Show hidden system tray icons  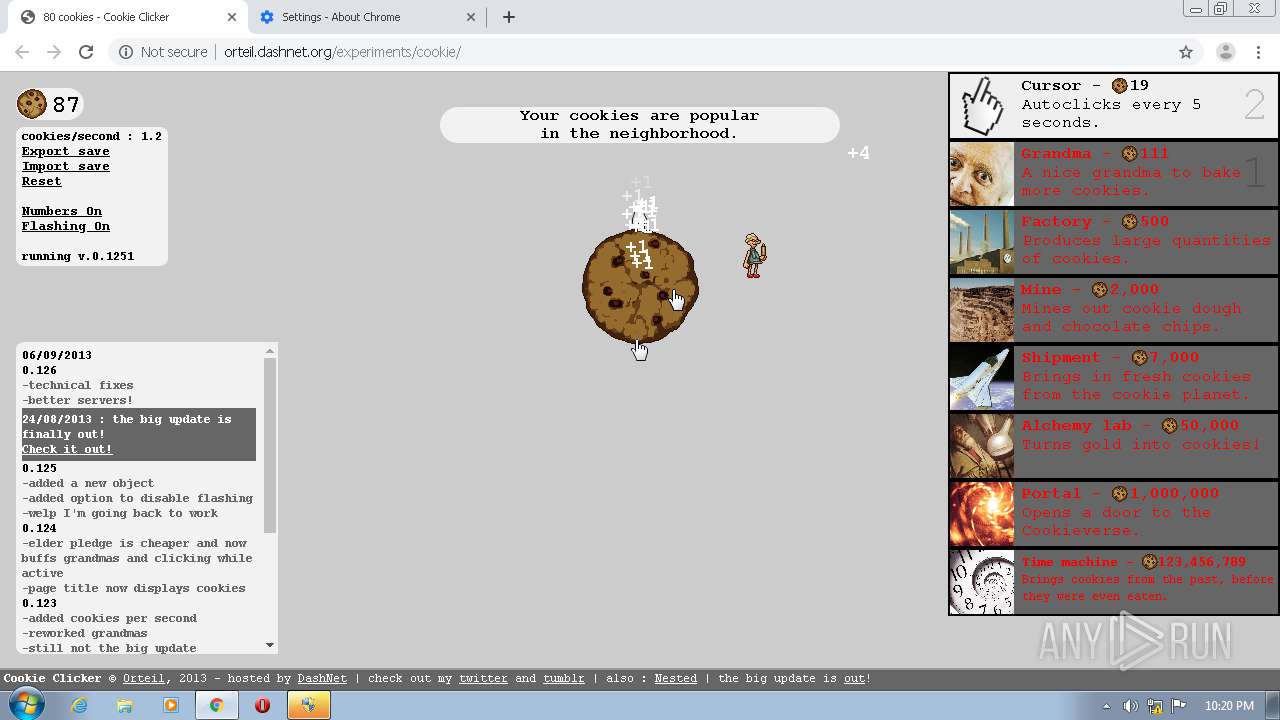[1106, 706]
